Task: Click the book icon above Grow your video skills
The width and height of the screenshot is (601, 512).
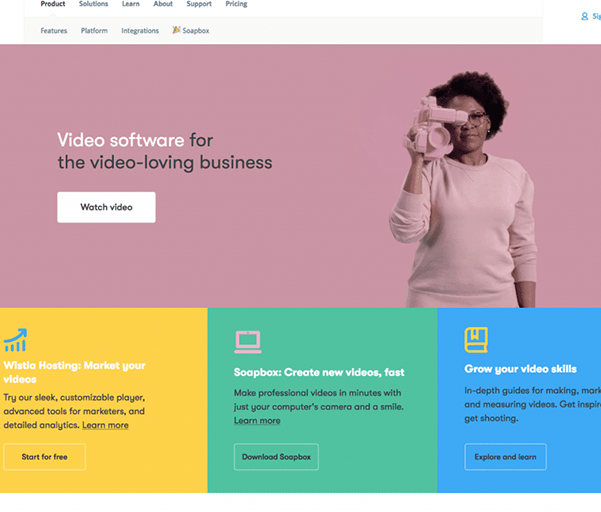Action: 476,340
